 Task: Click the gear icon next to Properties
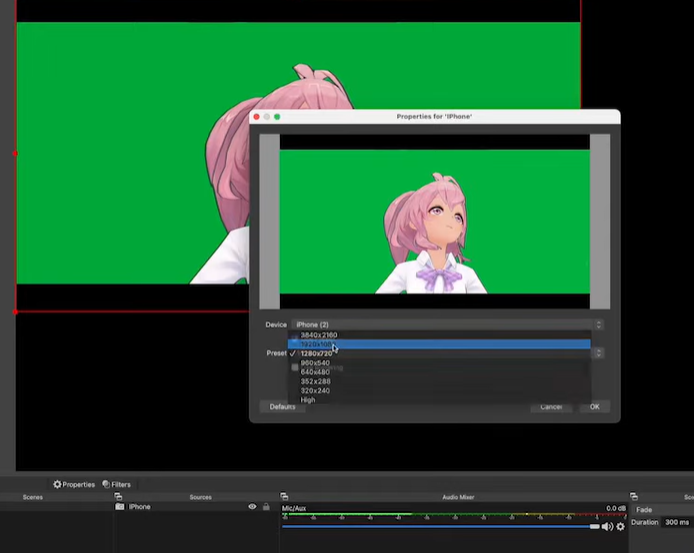[57, 484]
